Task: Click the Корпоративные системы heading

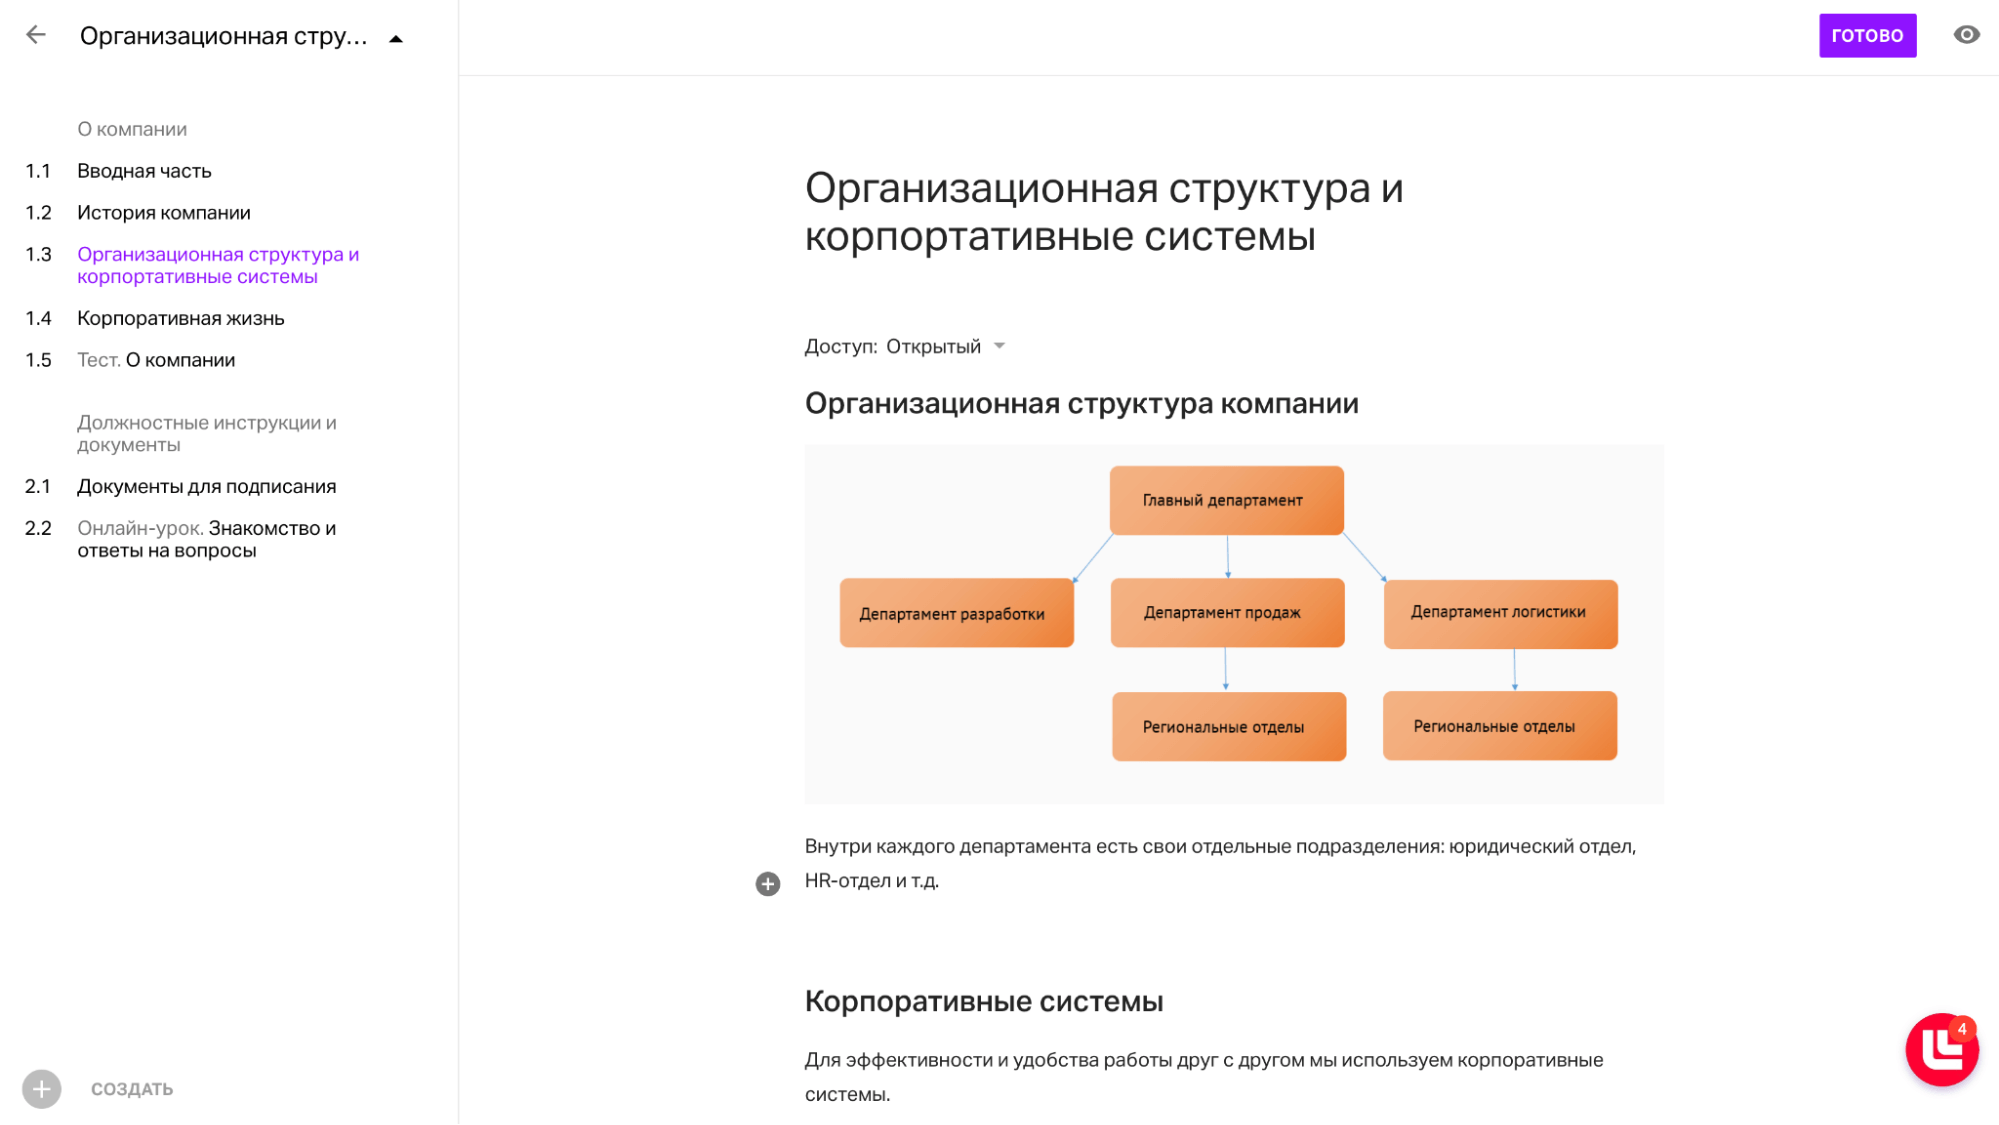Action: point(984,1001)
